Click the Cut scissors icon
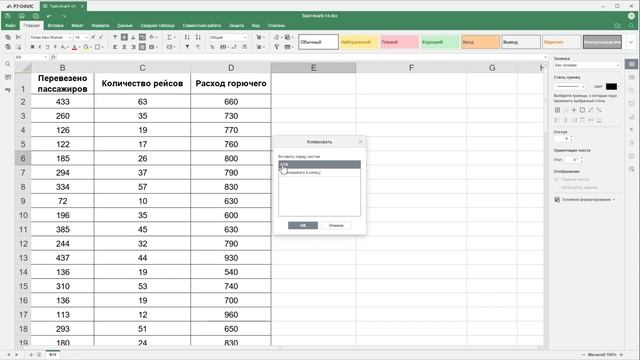This screenshot has height=360, width=640. (x=18, y=37)
